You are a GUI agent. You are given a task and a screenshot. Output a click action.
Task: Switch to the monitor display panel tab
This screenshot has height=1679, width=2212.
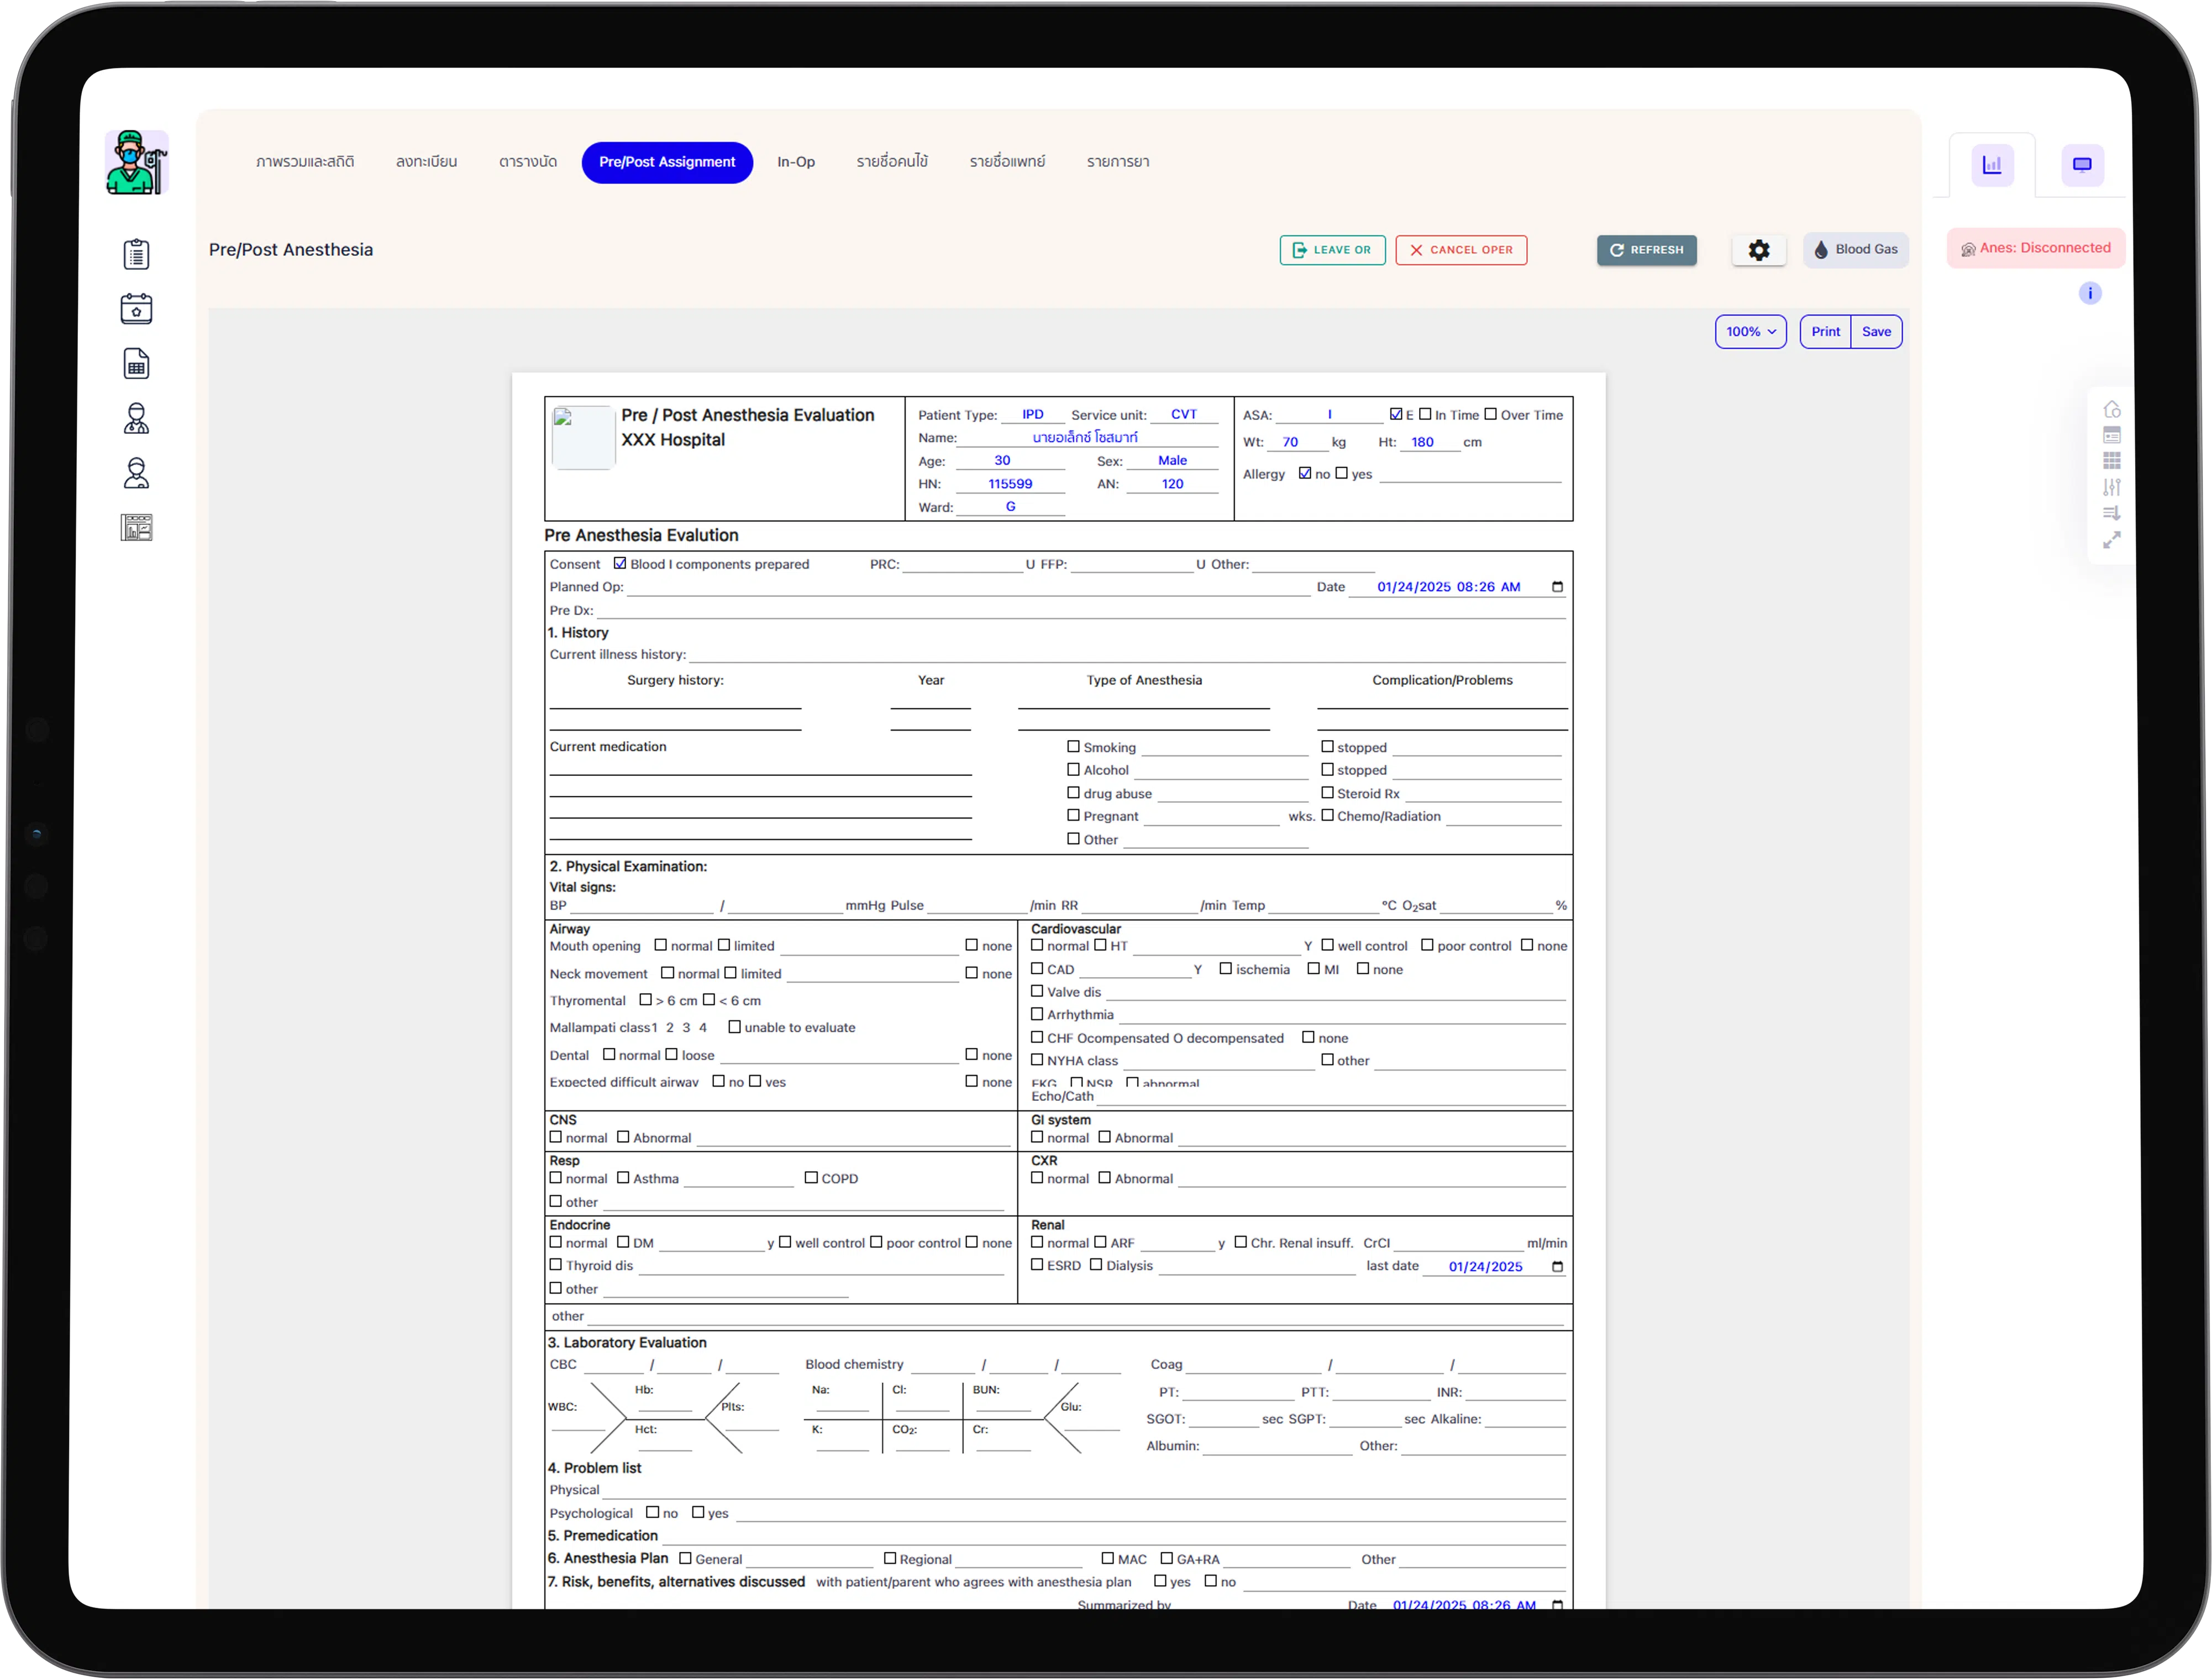(2082, 165)
